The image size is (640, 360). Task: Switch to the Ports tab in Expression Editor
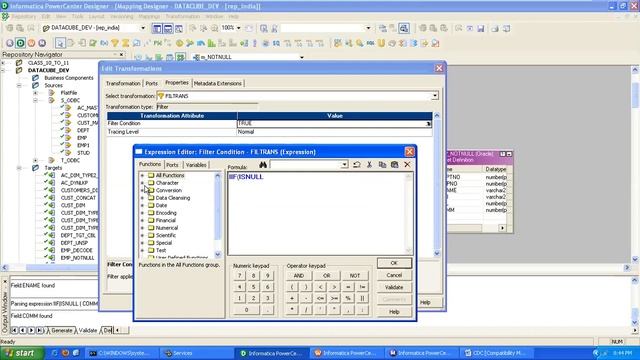click(172, 165)
